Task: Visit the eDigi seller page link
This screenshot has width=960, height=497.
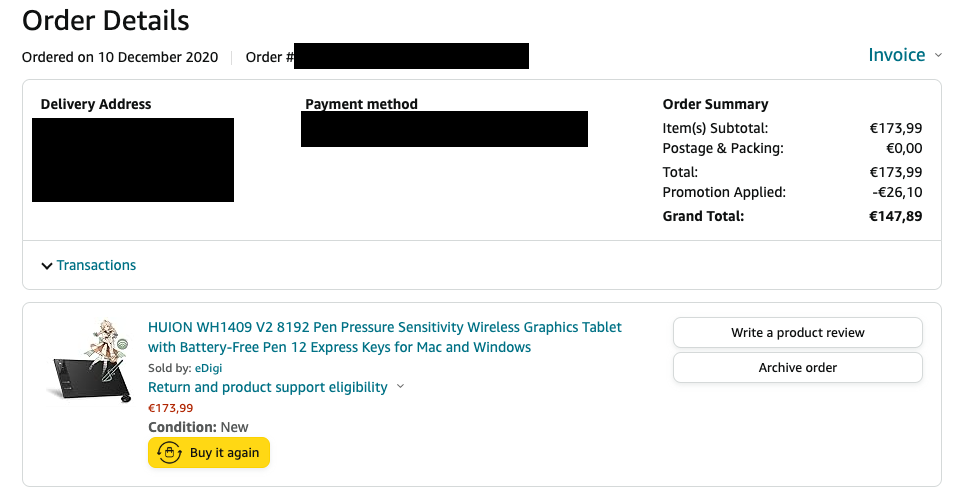Action: pos(208,368)
